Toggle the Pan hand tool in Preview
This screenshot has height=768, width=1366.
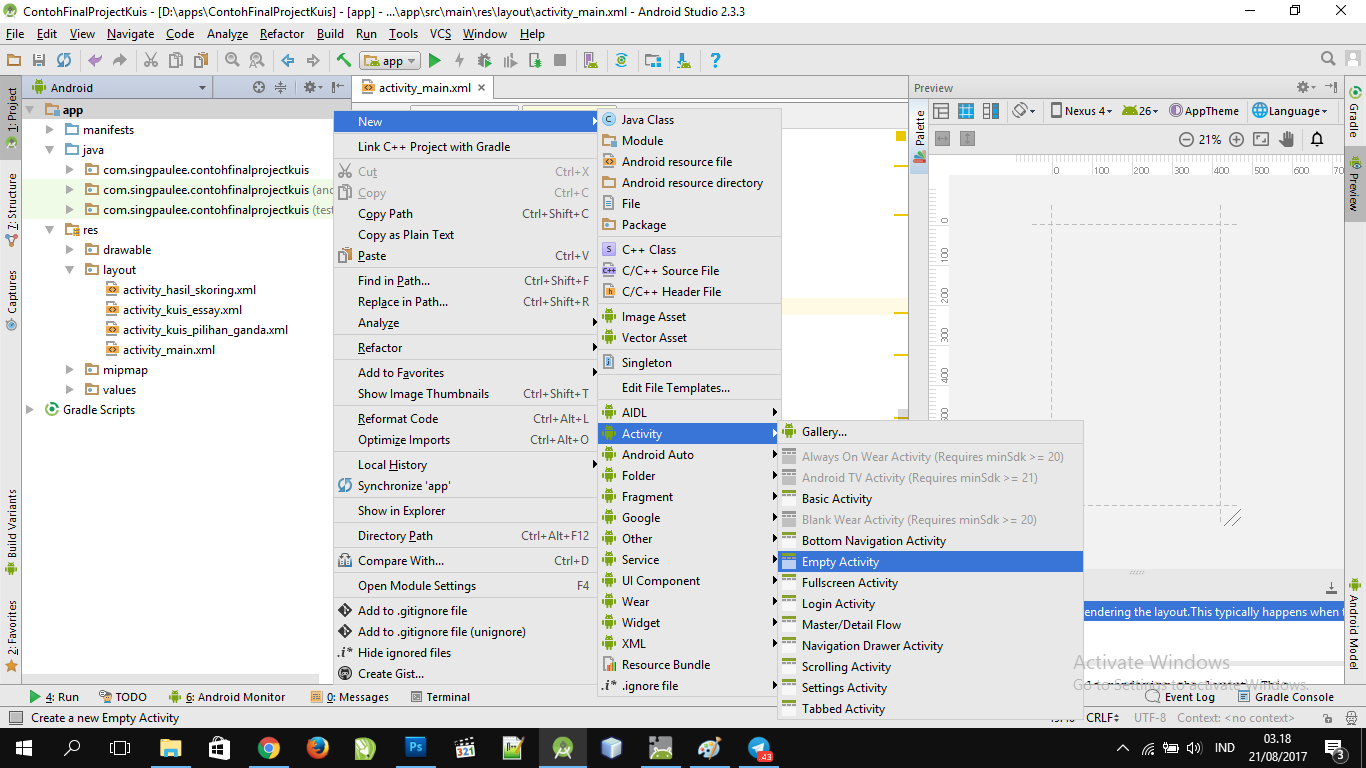[1287, 139]
